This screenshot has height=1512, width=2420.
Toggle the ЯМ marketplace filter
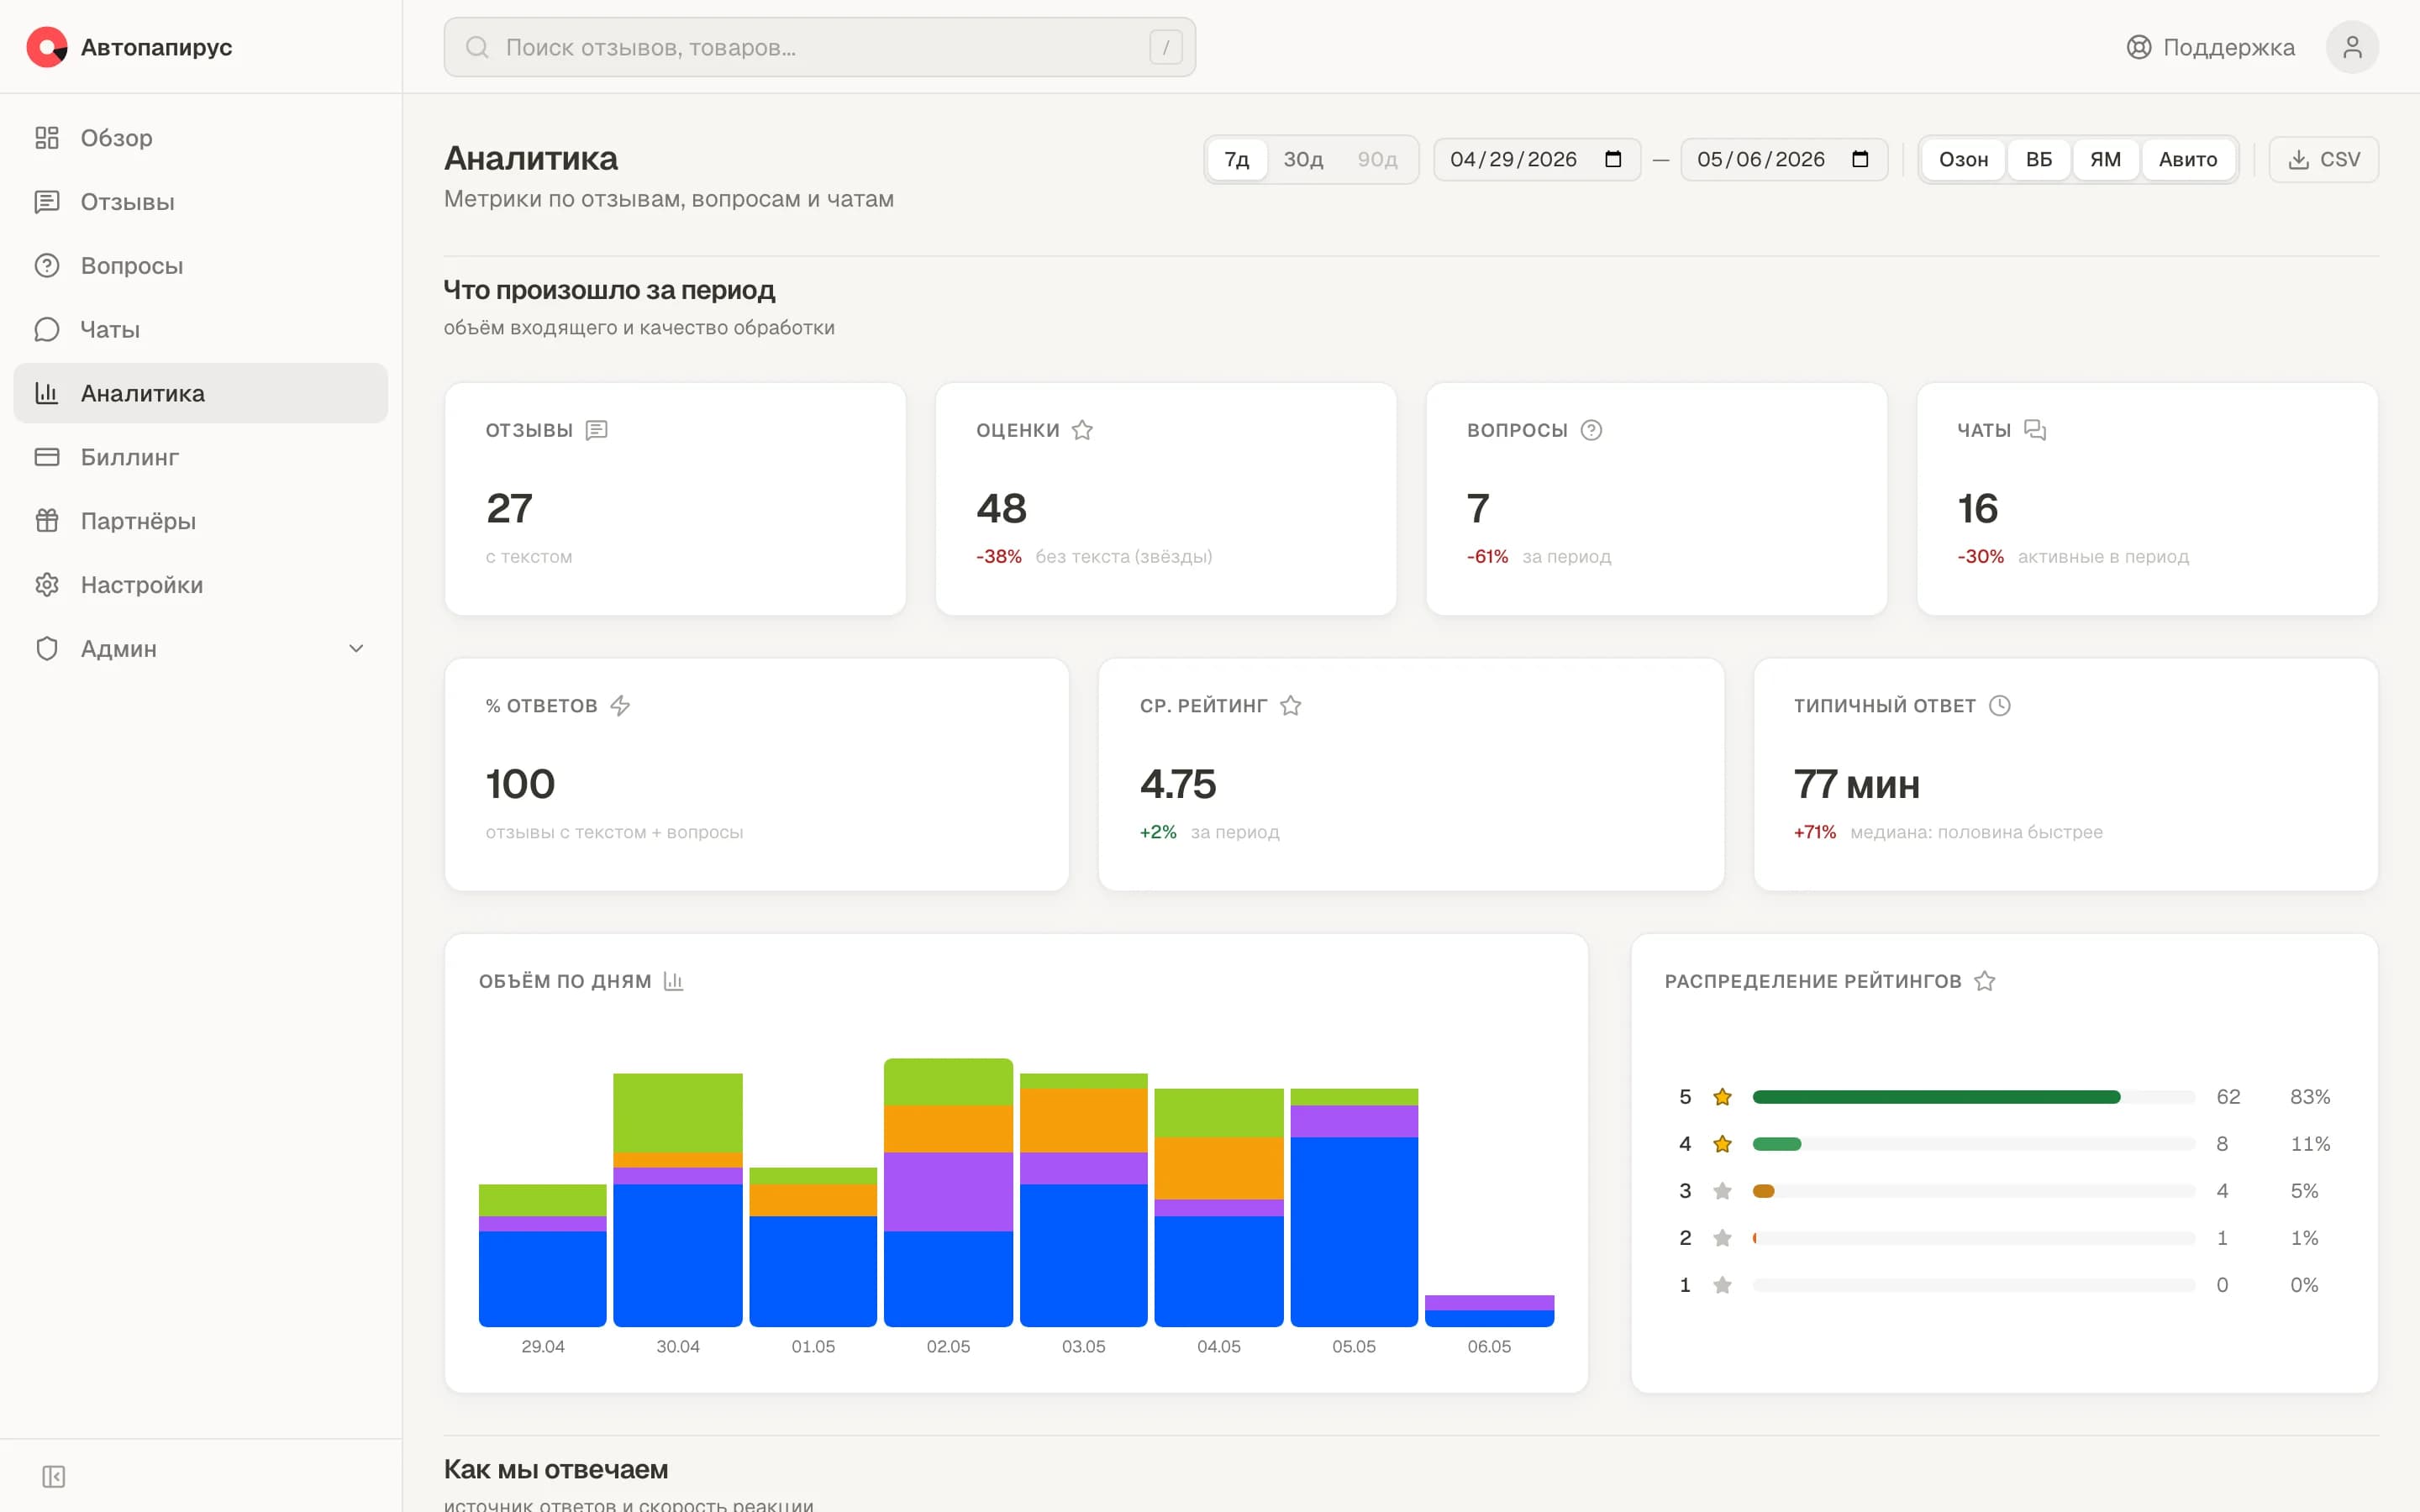[2105, 160]
